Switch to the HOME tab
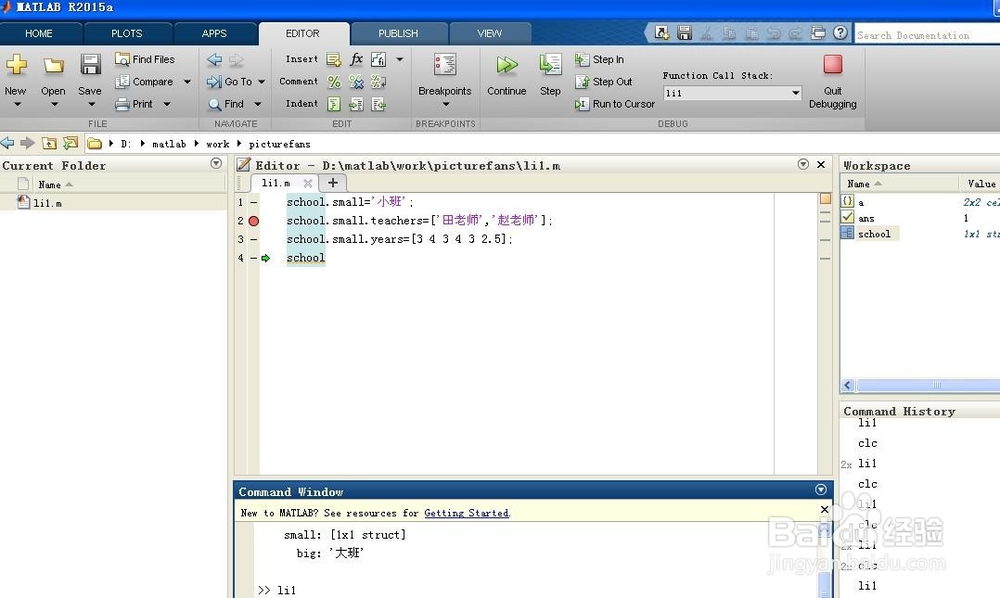 [x=39, y=33]
